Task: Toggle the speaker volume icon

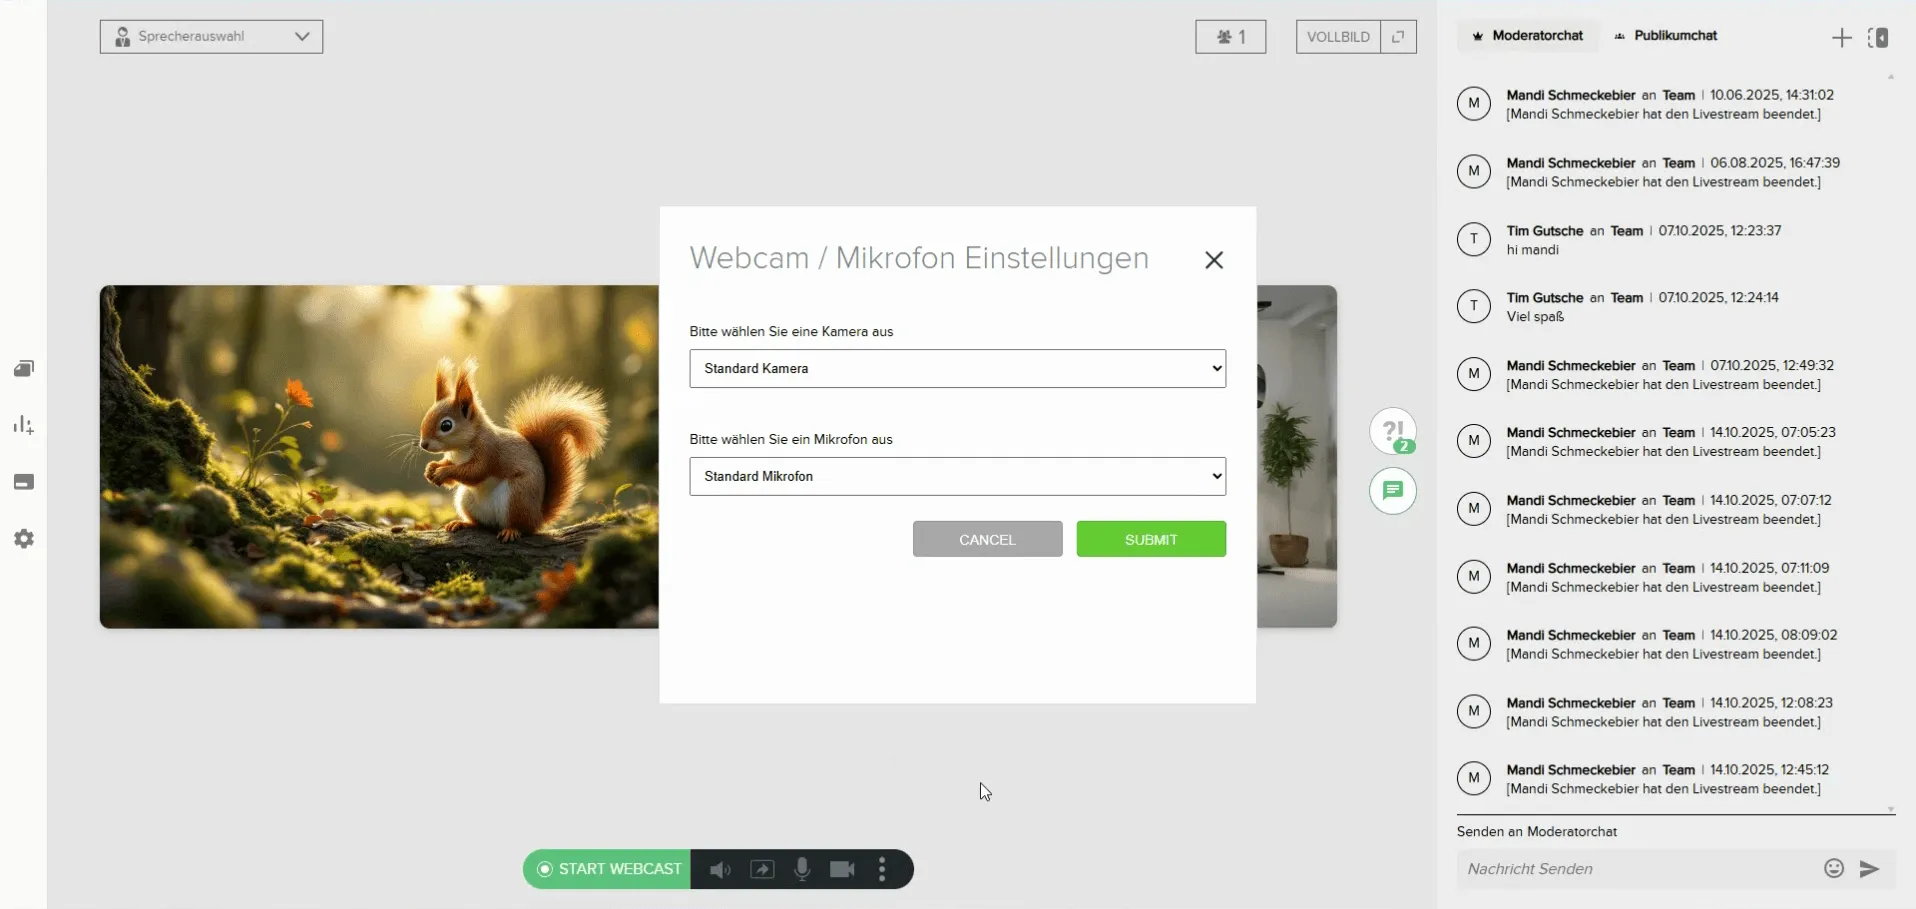Action: 720,870
